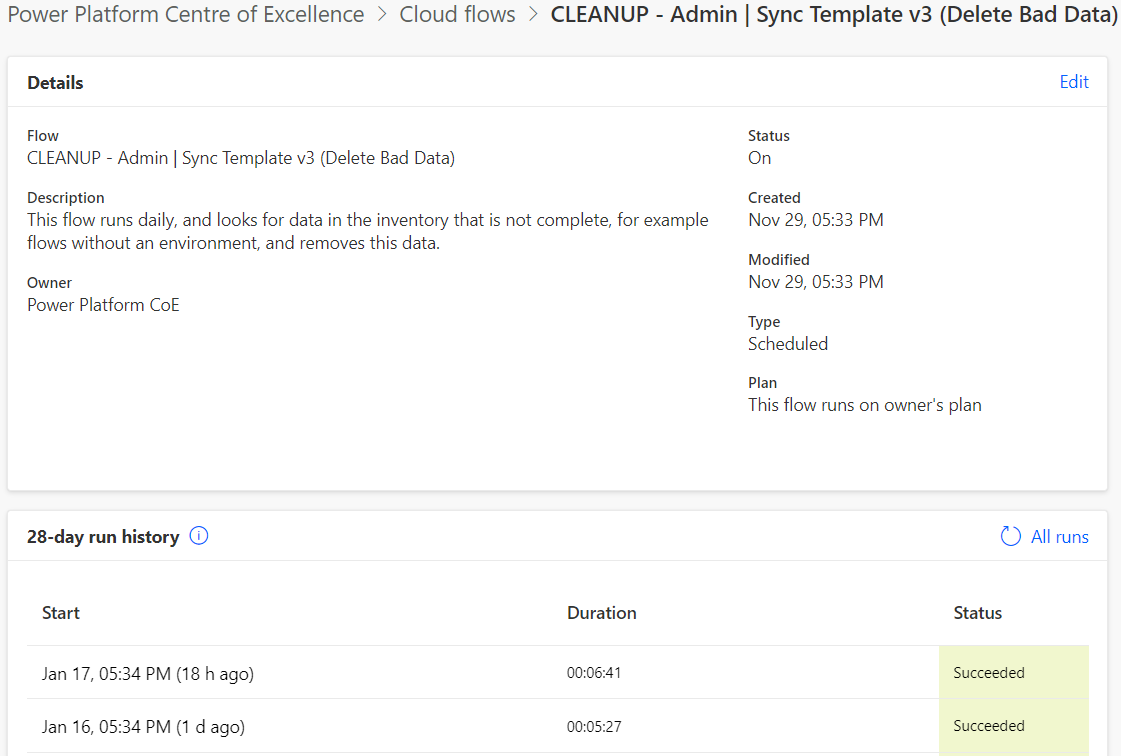Viewport: 1121px width, 756px height.
Task: Click the chevron after Cloud flows breadcrumb
Action: click(533, 15)
